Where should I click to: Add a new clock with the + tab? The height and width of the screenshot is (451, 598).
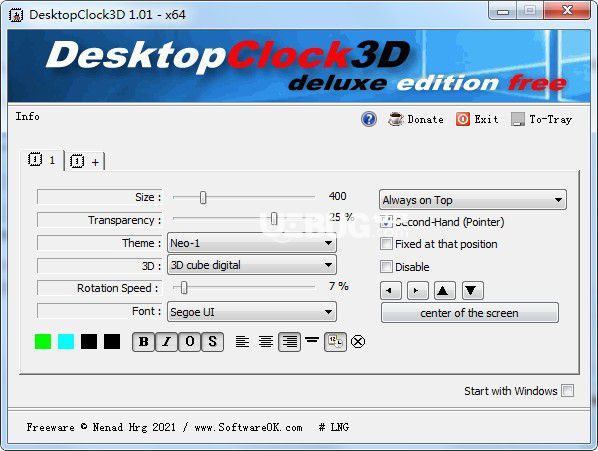click(x=84, y=162)
